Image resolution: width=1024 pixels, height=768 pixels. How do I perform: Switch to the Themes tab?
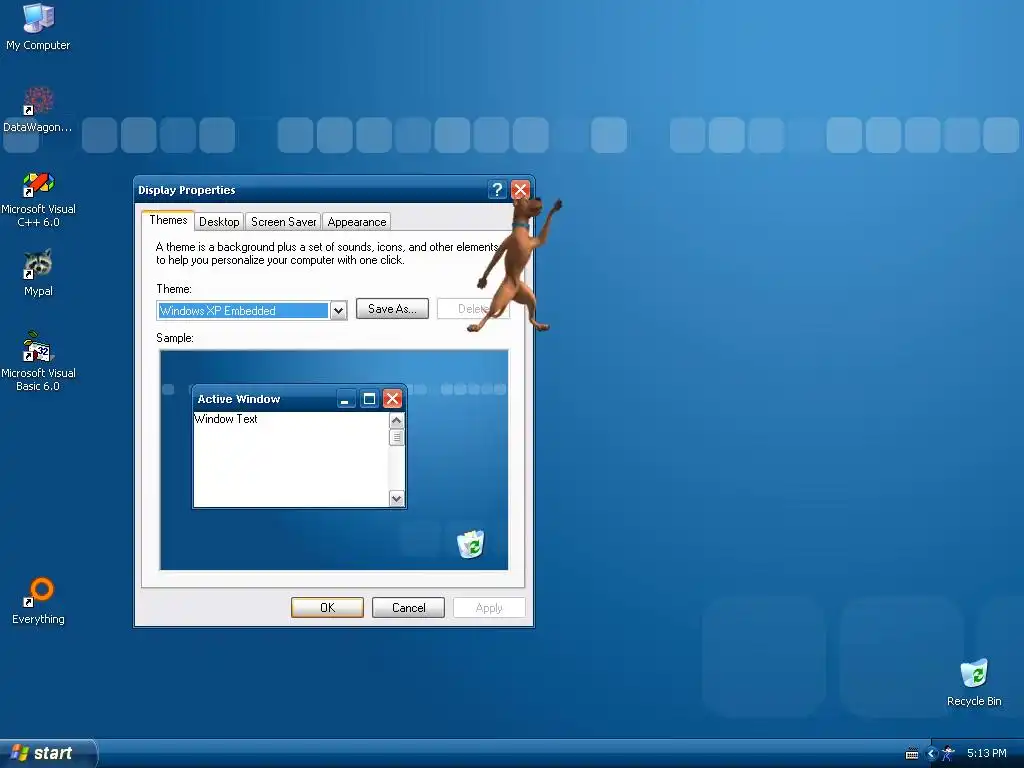168,220
